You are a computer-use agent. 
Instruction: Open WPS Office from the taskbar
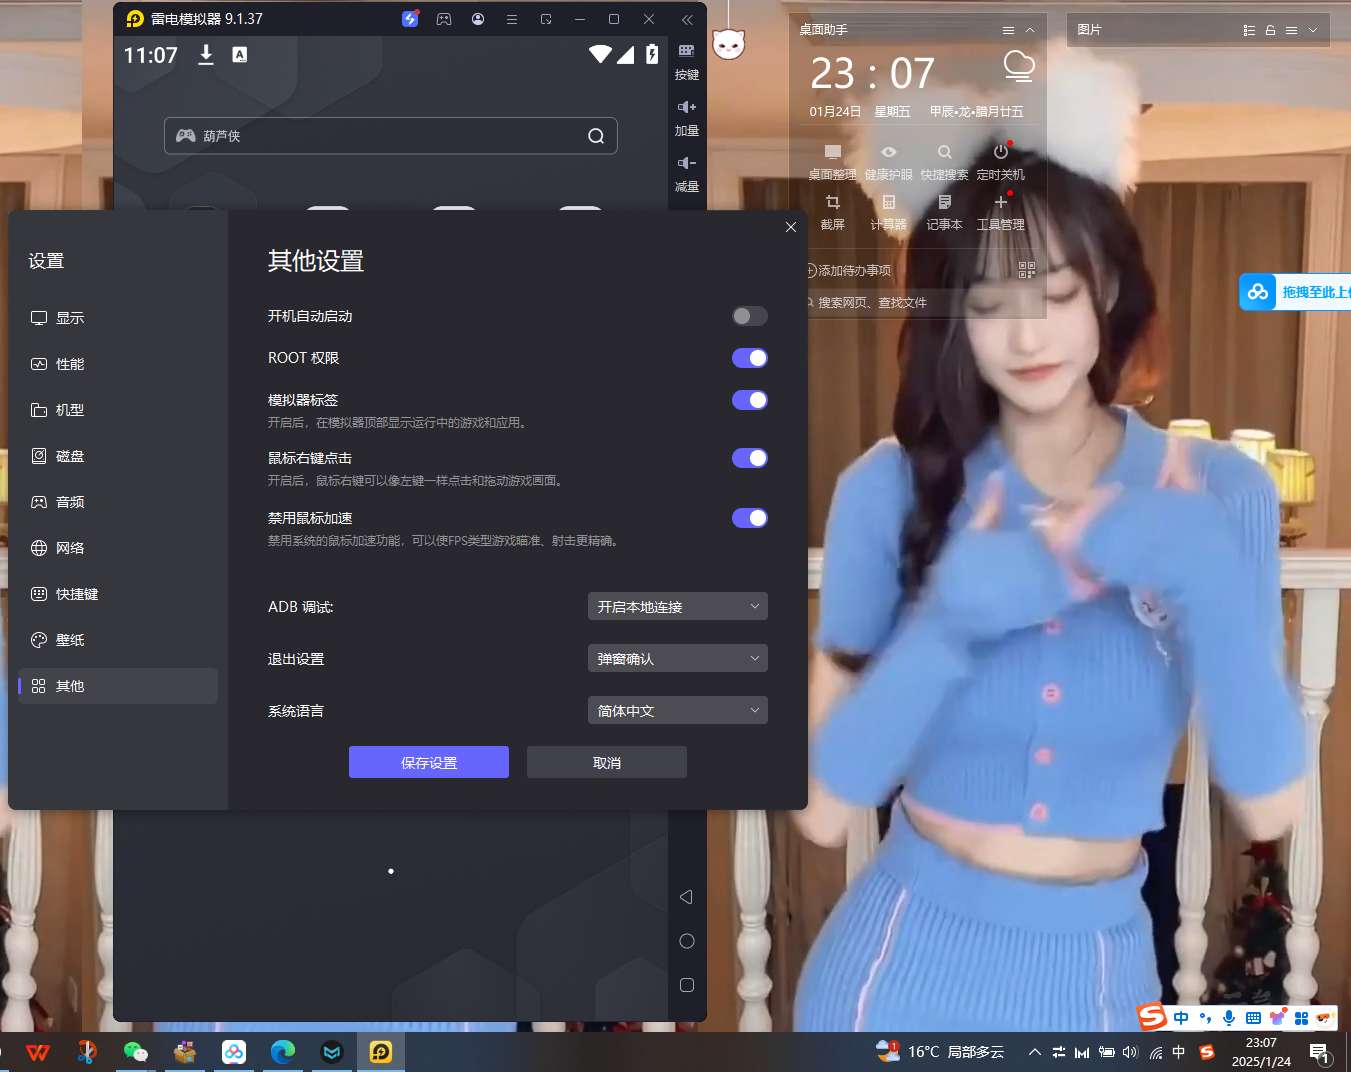(x=38, y=1052)
